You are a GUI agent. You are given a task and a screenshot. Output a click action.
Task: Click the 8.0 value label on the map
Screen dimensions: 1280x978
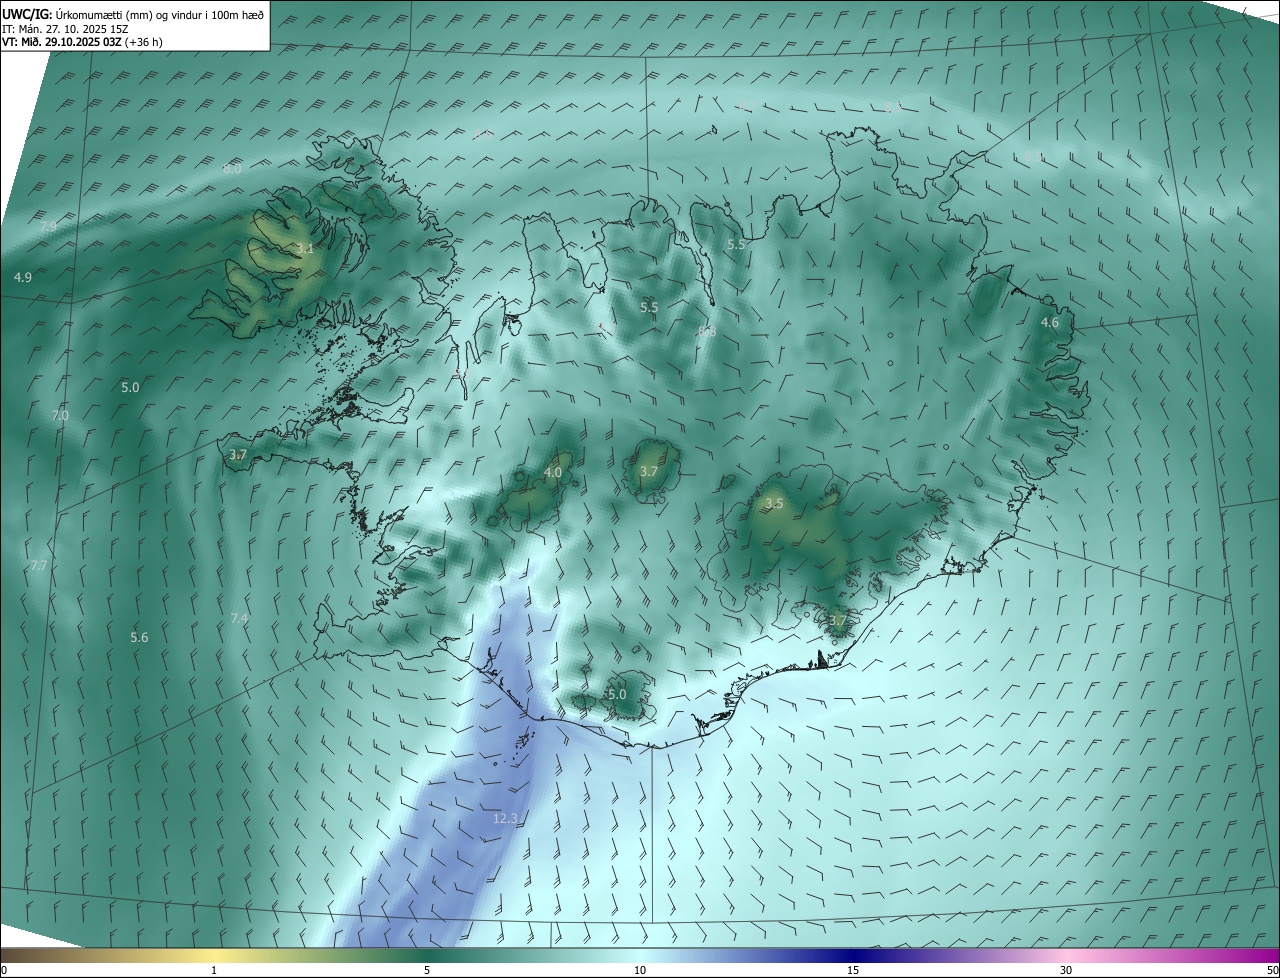point(232,169)
